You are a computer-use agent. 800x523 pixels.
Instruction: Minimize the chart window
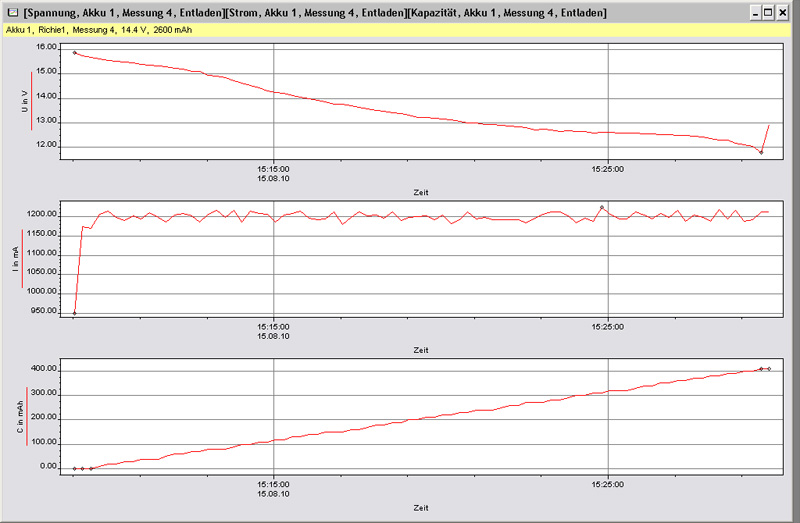(x=754, y=13)
